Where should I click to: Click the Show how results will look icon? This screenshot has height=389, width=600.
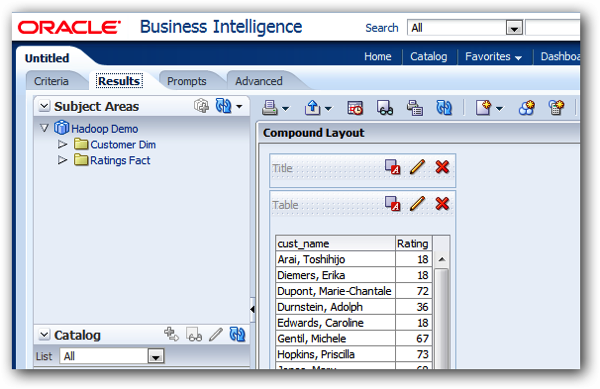click(385, 108)
